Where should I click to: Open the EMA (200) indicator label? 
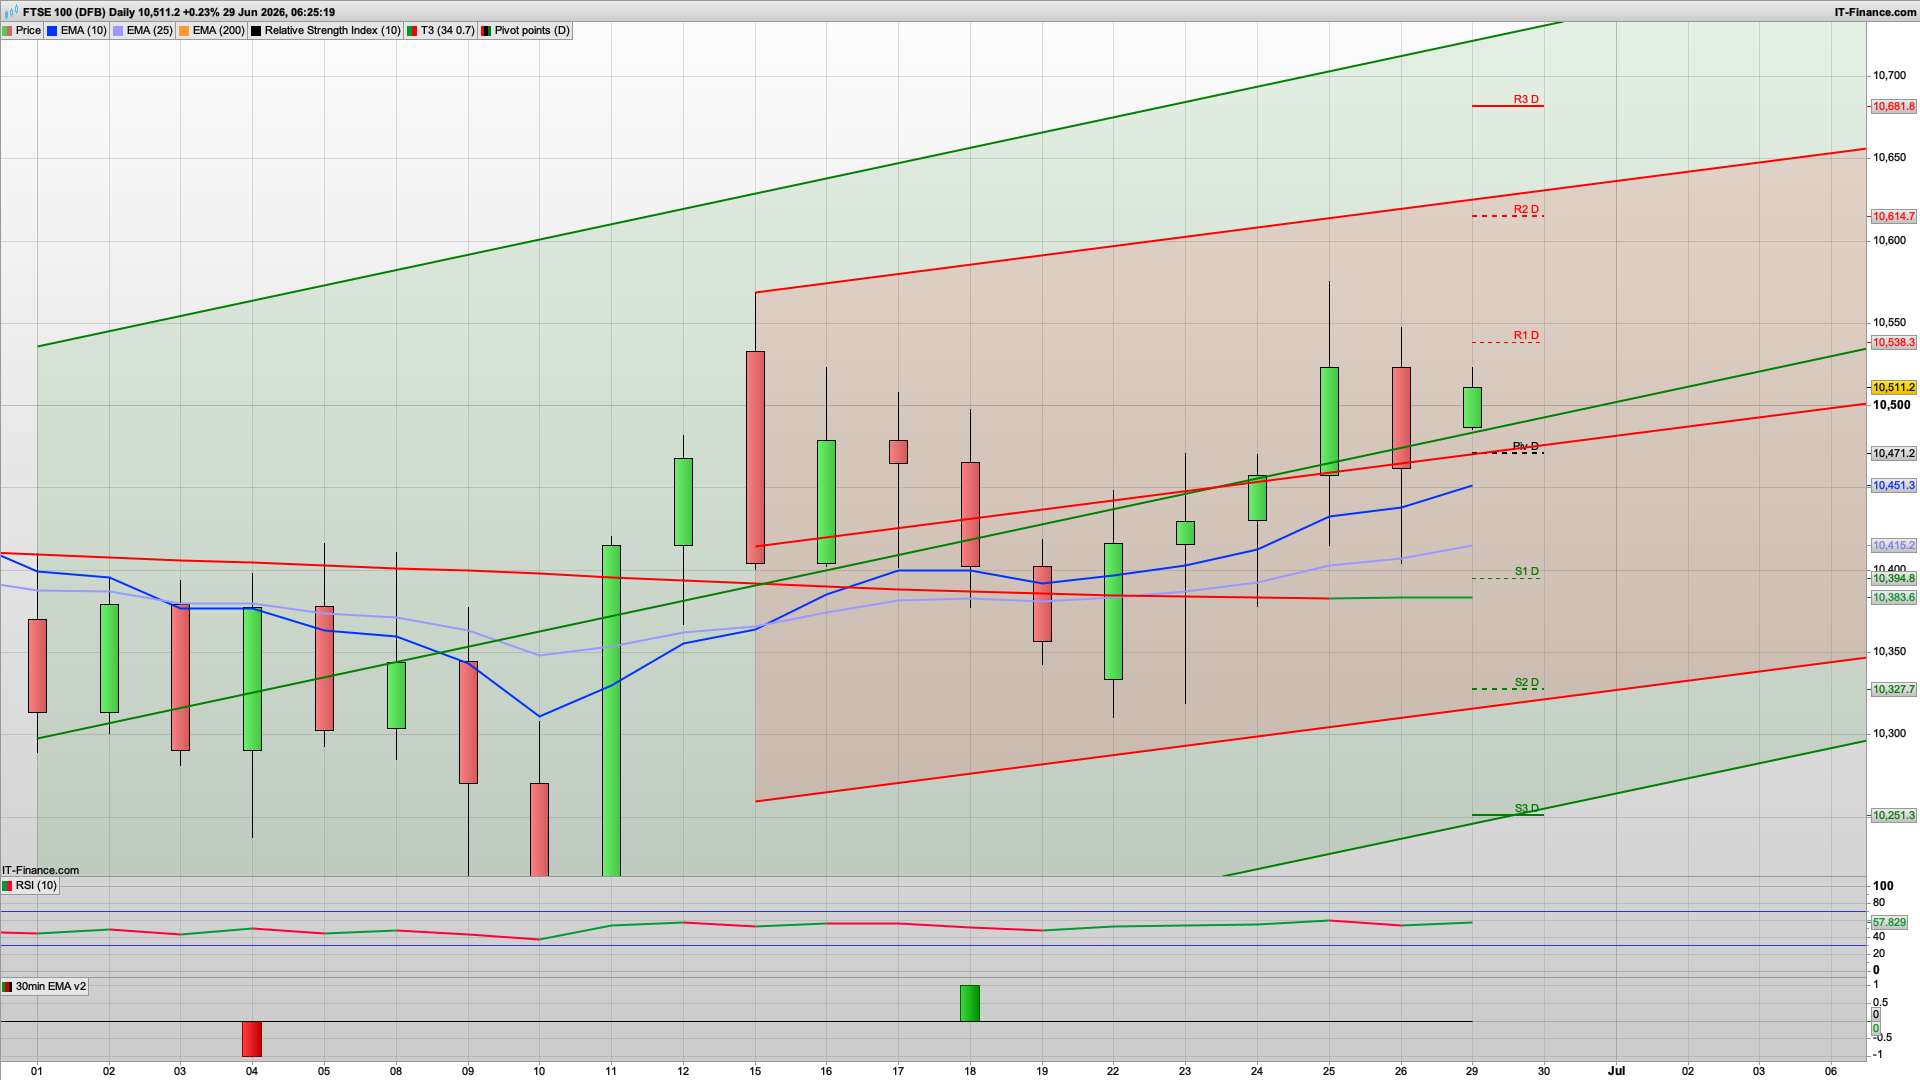tap(218, 31)
